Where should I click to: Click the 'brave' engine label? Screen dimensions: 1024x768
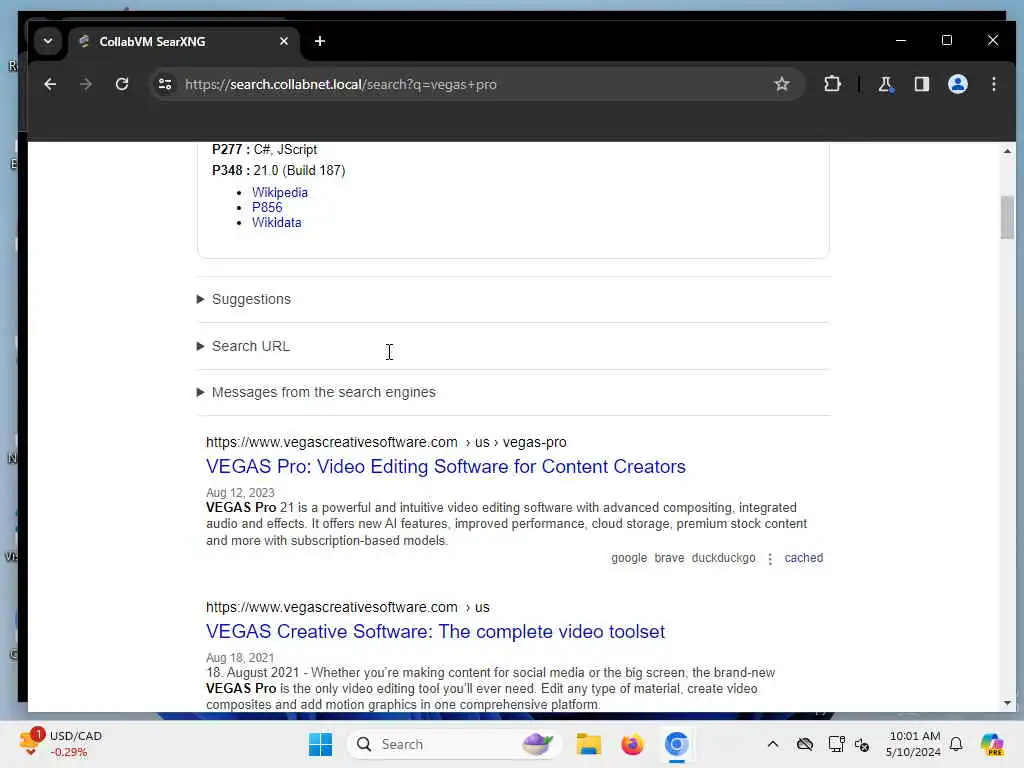point(669,558)
